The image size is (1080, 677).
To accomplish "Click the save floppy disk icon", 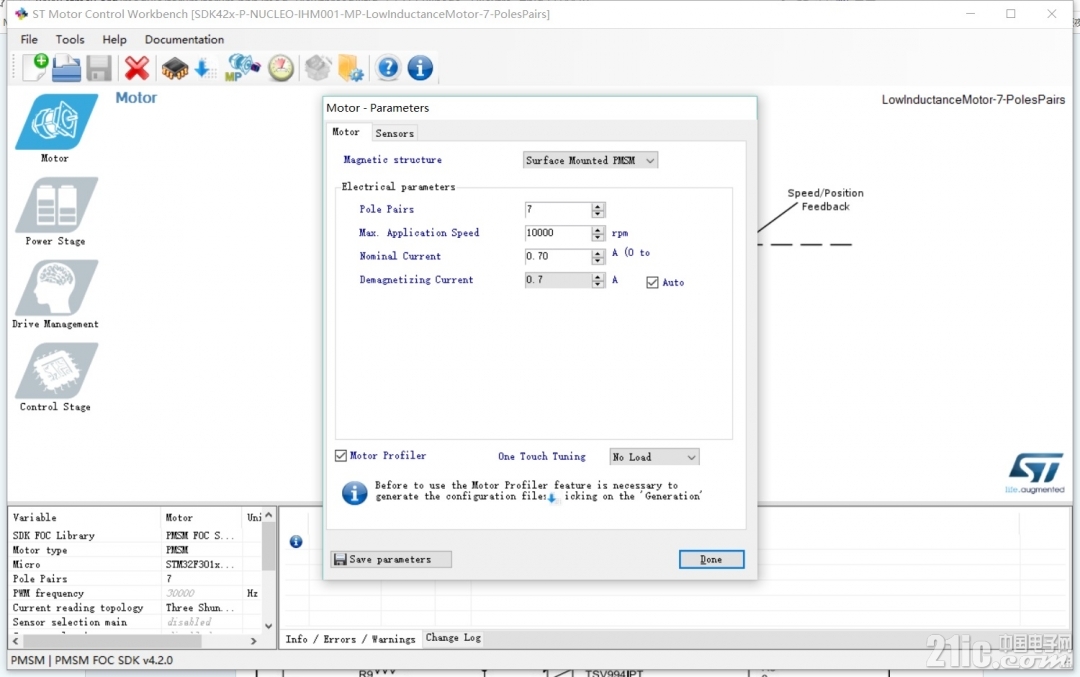I will [x=98, y=68].
